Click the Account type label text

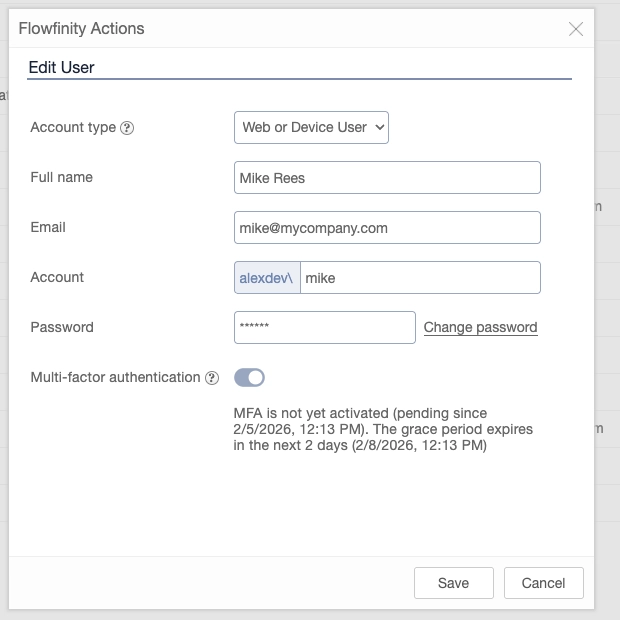[x=73, y=127]
